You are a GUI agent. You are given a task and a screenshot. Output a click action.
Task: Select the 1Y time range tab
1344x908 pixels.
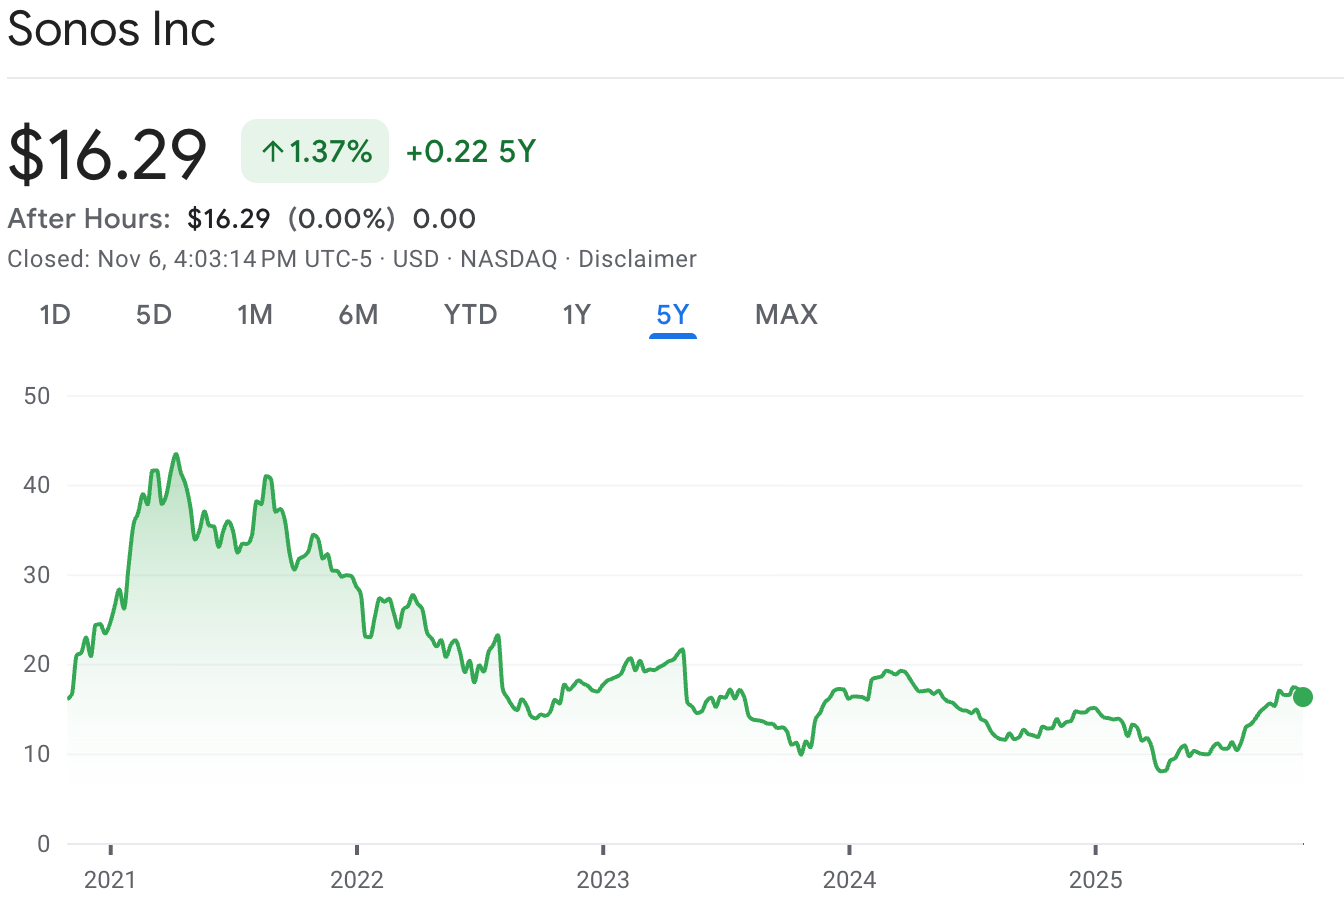pos(577,315)
